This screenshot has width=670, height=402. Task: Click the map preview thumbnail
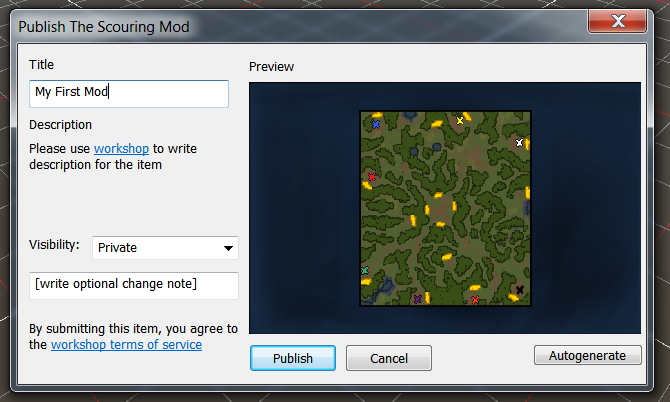point(445,208)
